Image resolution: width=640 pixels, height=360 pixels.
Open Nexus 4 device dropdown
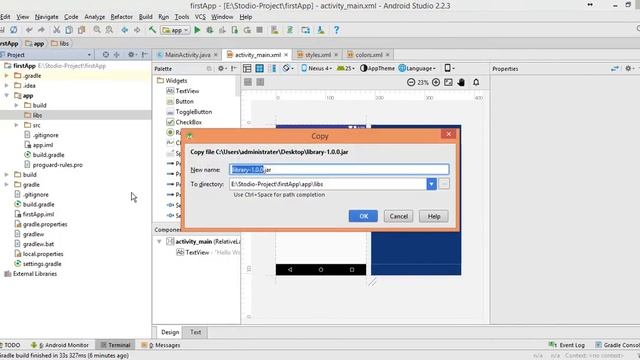(x=316, y=69)
